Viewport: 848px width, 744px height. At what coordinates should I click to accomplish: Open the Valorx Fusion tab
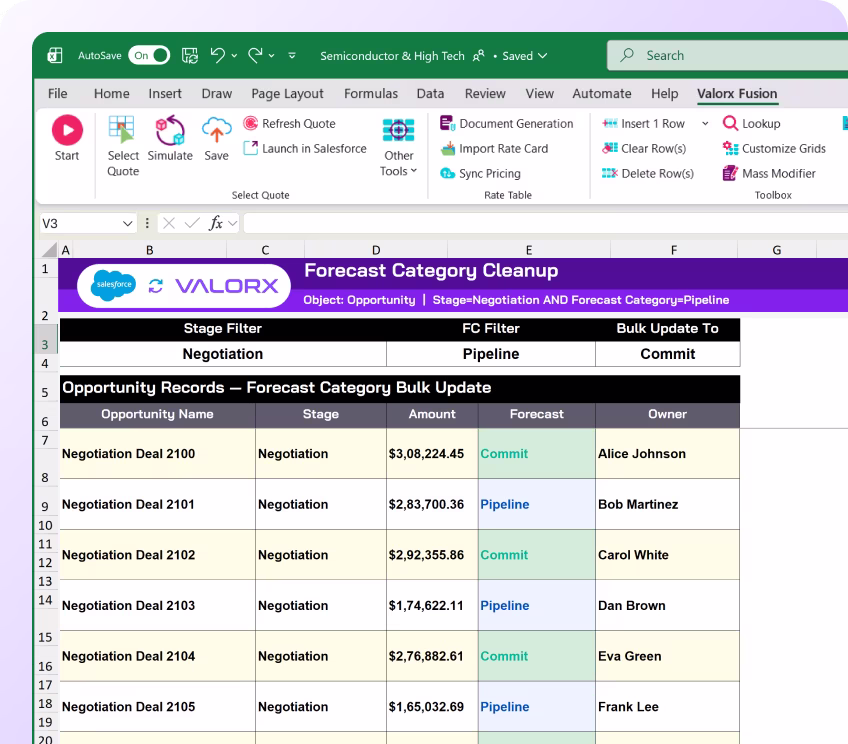click(x=737, y=94)
